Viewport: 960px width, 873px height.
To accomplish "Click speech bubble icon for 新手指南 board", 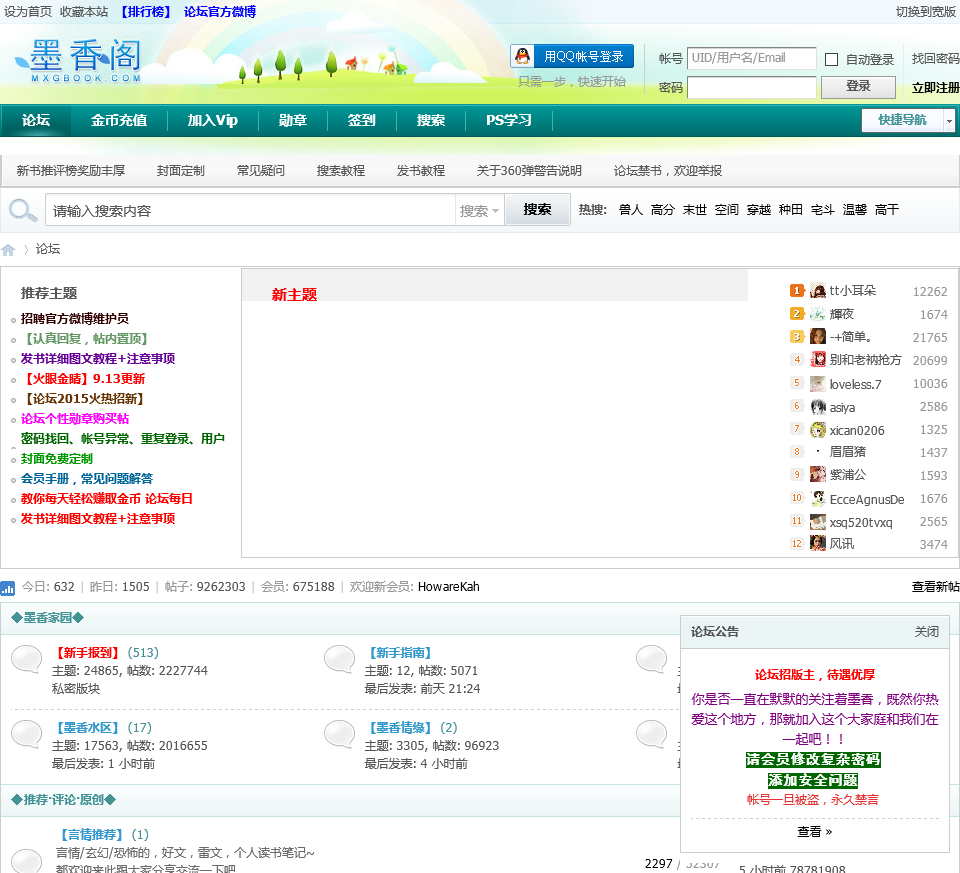I will [x=340, y=660].
